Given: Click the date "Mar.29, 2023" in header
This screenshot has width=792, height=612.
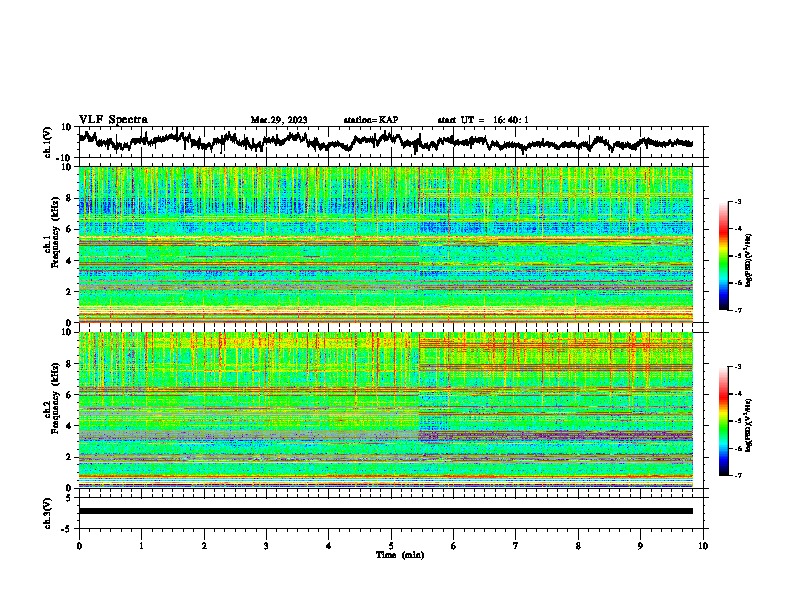Looking at the screenshot, I should point(279,120).
